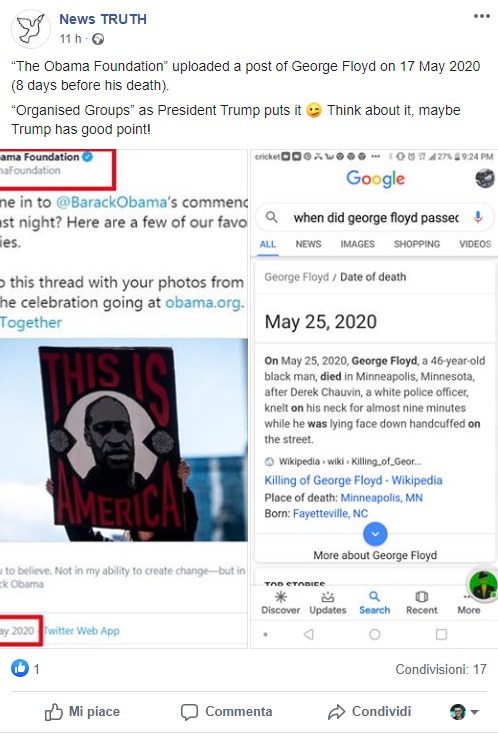498x735 pixels.
Task: Click the This Is America poster image
Action: tap(123, 440)
